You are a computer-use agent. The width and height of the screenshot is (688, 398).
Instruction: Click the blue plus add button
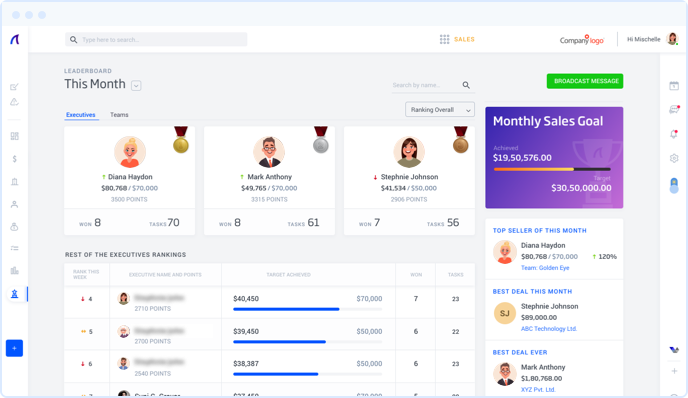coord(14,348)
